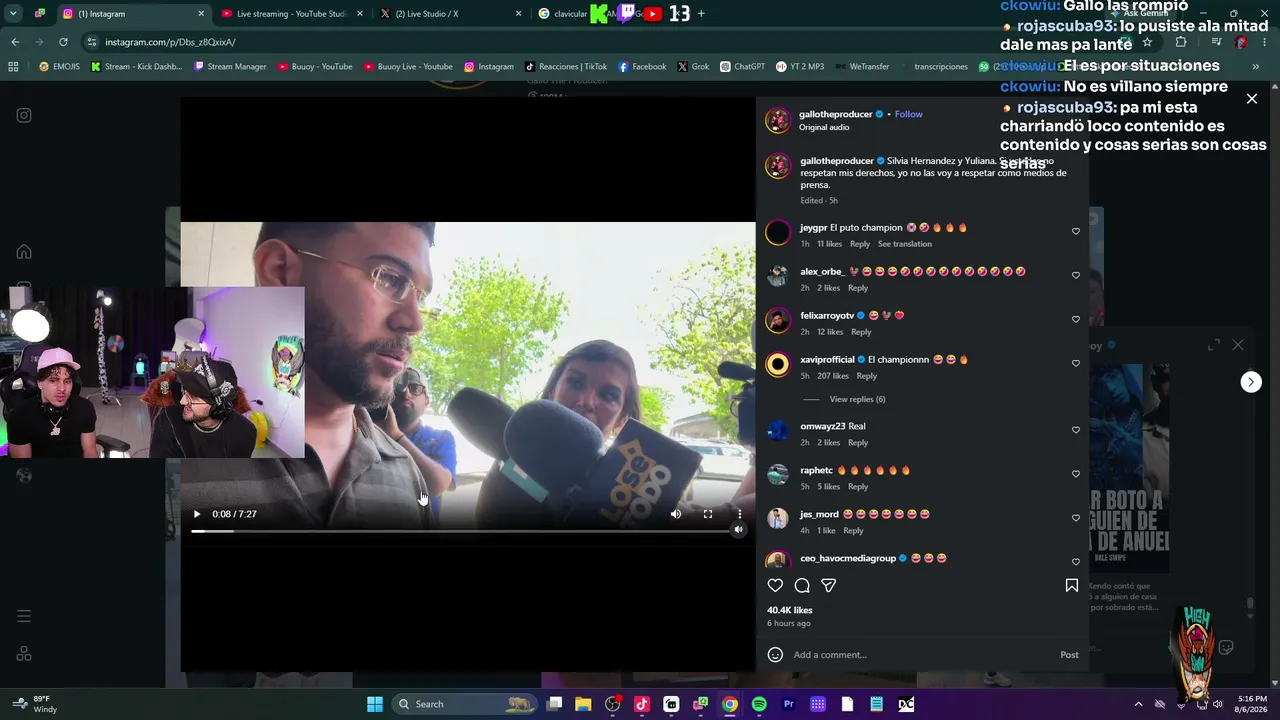Open a new browser tab
This screenshot has width=1280, height=720.
coord(701,14)
